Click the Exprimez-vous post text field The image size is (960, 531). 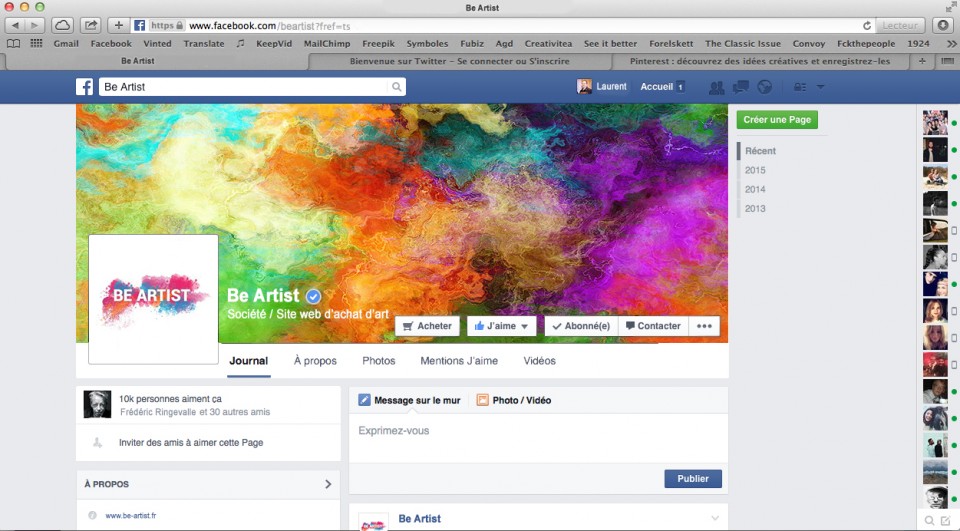pyautogui.click(x=538, y=431)
